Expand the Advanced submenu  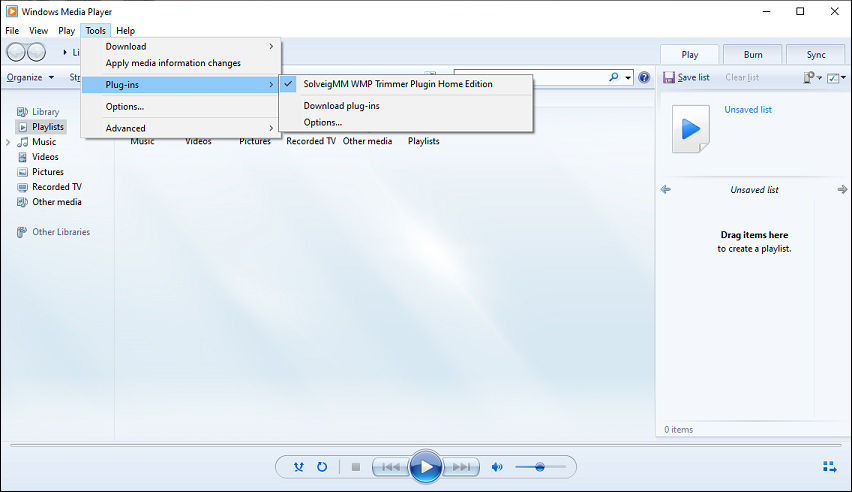coord(181,128)
